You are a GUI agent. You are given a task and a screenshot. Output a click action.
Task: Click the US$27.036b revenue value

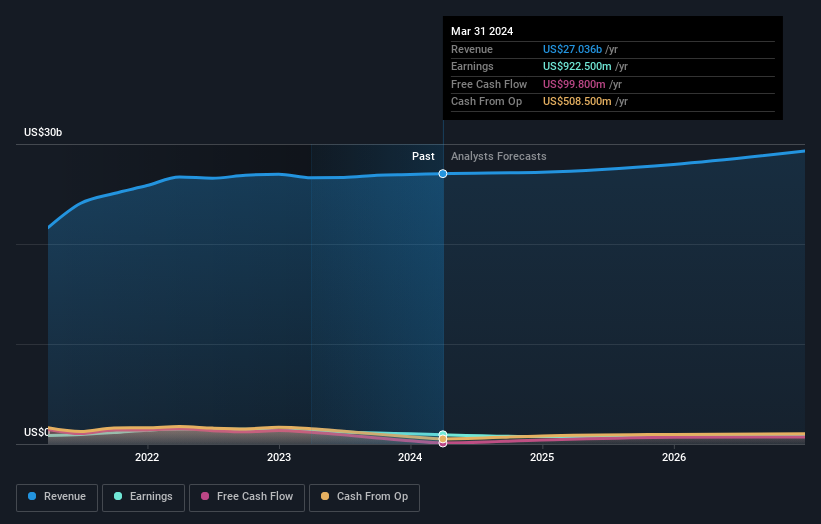point(572,49)
